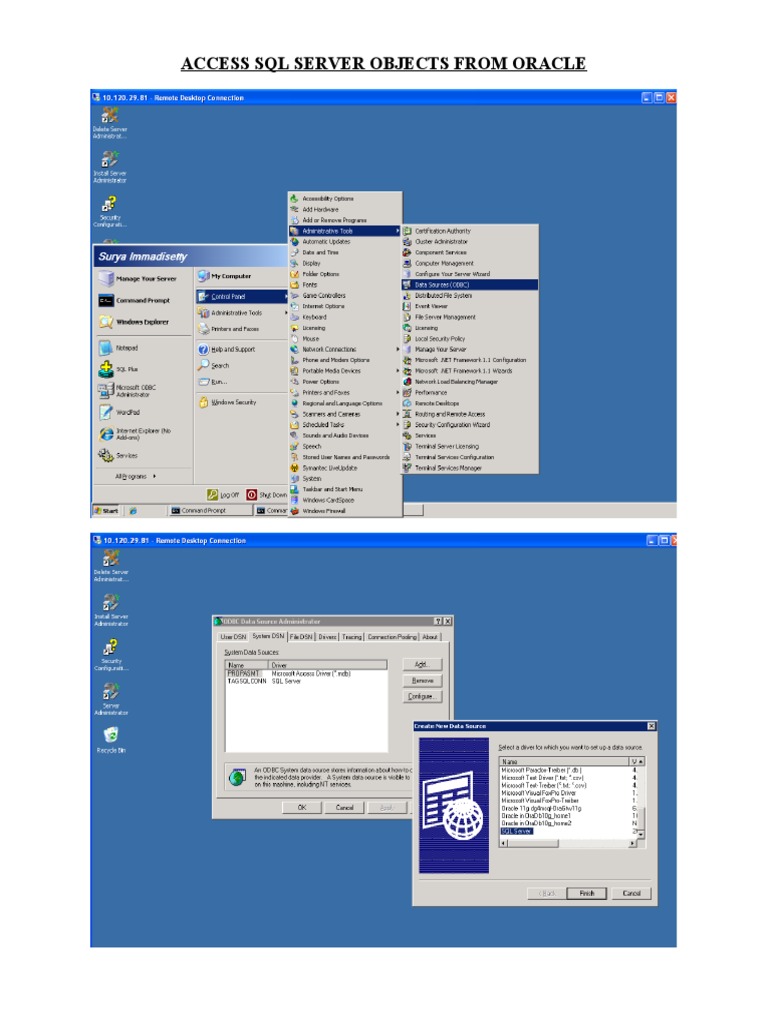This screenshot has width=768, height=1024.
Task: Expand Scheduled Tasks submenu arrow
Action: tap(397, 424)
